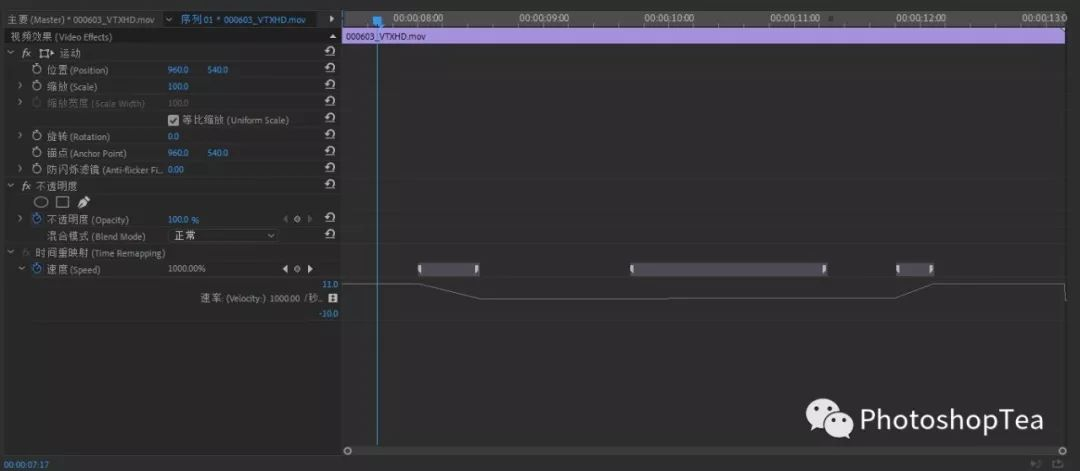Open the Blend Mode dropdown
The image size is (1080, 471).
(223, 236)
